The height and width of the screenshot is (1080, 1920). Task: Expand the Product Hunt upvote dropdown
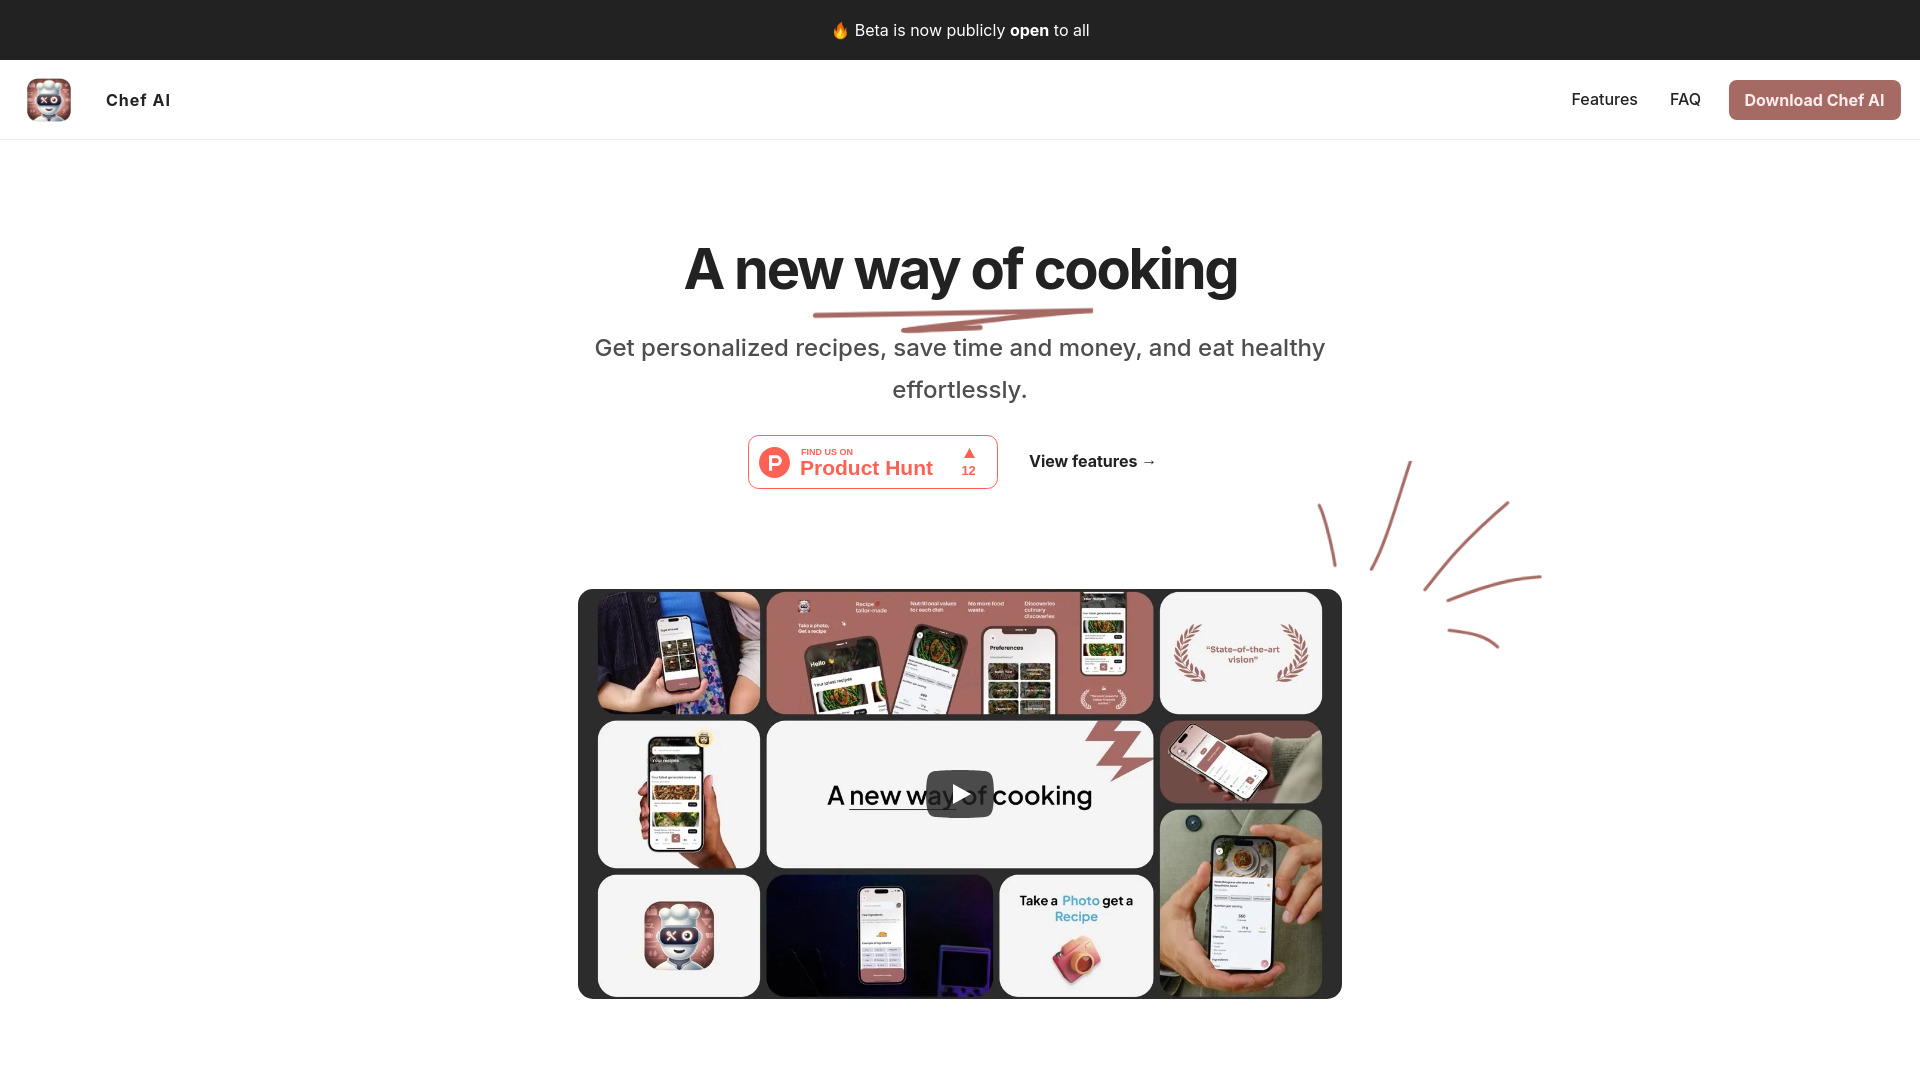(969, 462)
